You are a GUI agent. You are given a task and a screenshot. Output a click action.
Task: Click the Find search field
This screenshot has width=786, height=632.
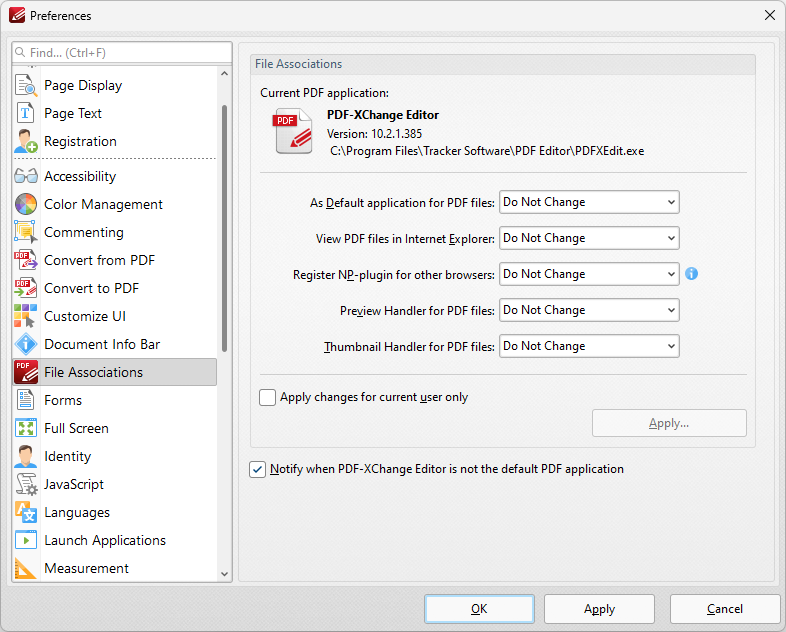(122, 53)
